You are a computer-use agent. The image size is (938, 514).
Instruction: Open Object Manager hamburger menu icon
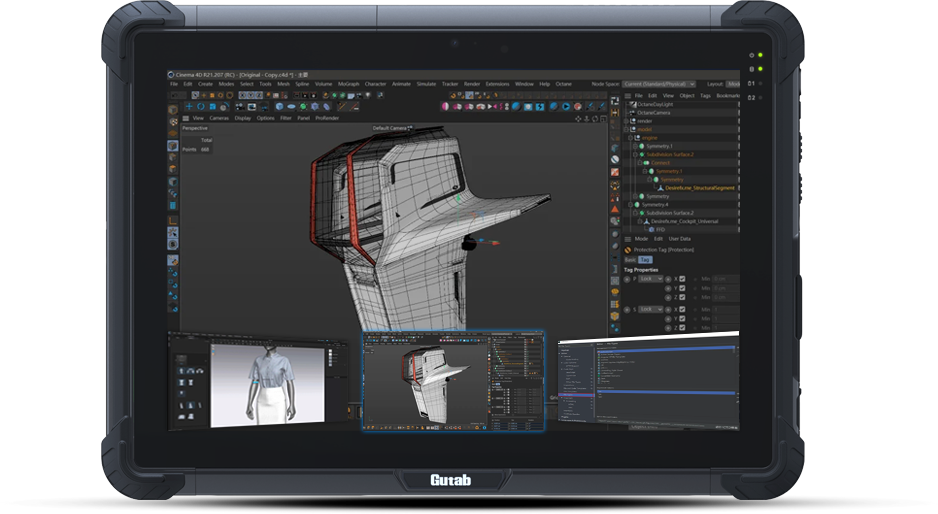[628, 96]
